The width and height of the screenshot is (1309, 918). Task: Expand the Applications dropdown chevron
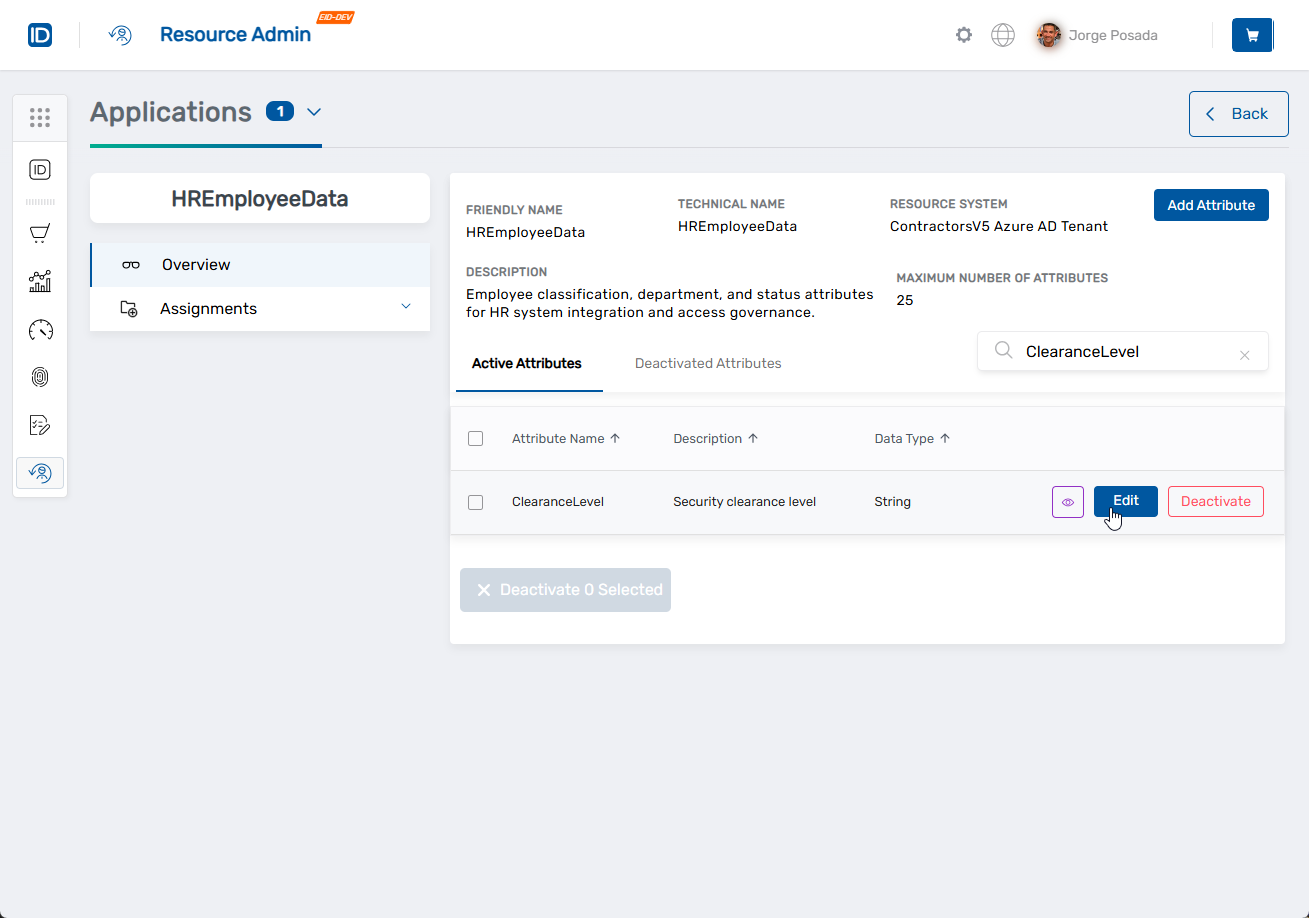pos(314,112)
